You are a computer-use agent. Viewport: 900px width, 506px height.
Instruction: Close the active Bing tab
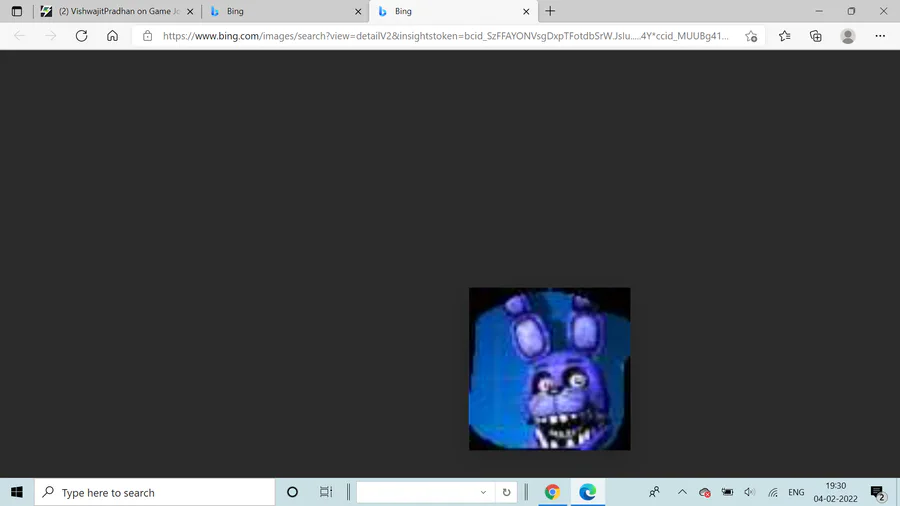[x=526, y=11]
